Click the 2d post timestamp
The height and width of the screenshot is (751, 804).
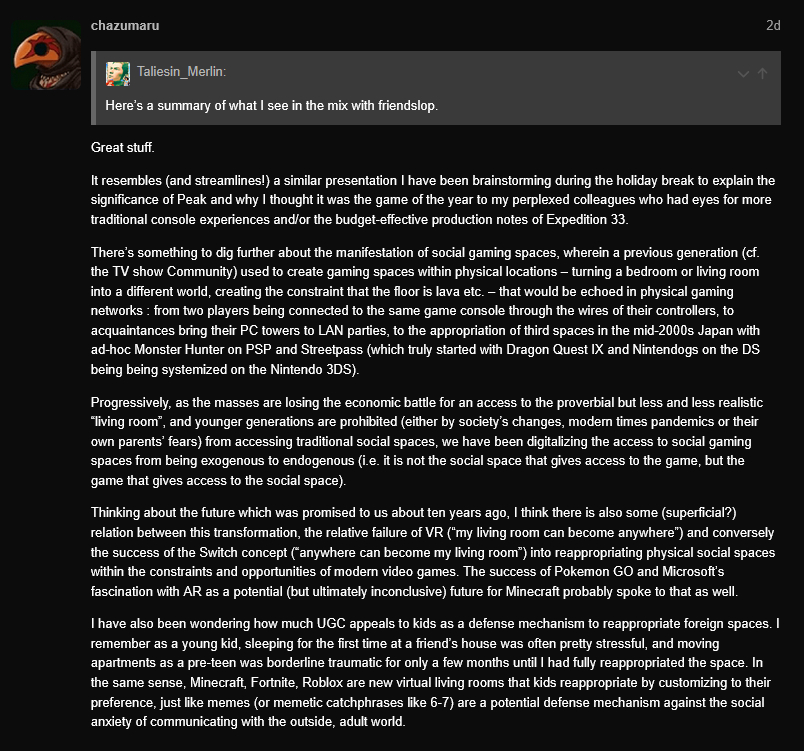click(x=772, y=26)
